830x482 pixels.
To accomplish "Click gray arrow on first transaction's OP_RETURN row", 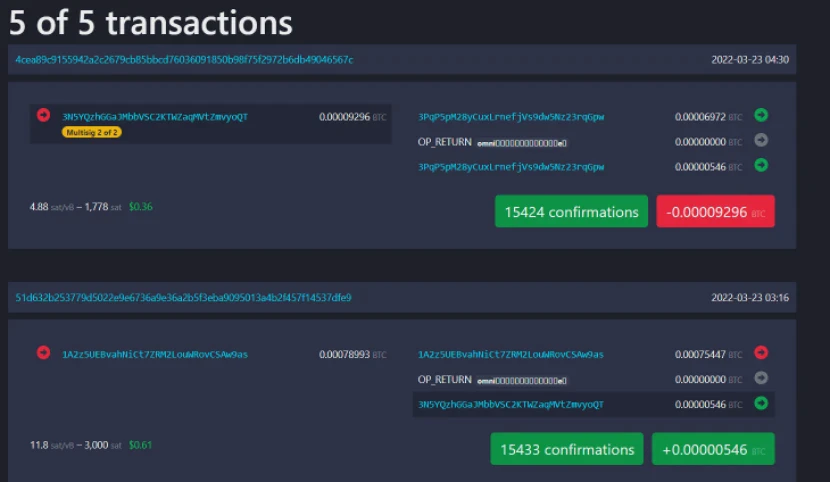I will (761, 141).
